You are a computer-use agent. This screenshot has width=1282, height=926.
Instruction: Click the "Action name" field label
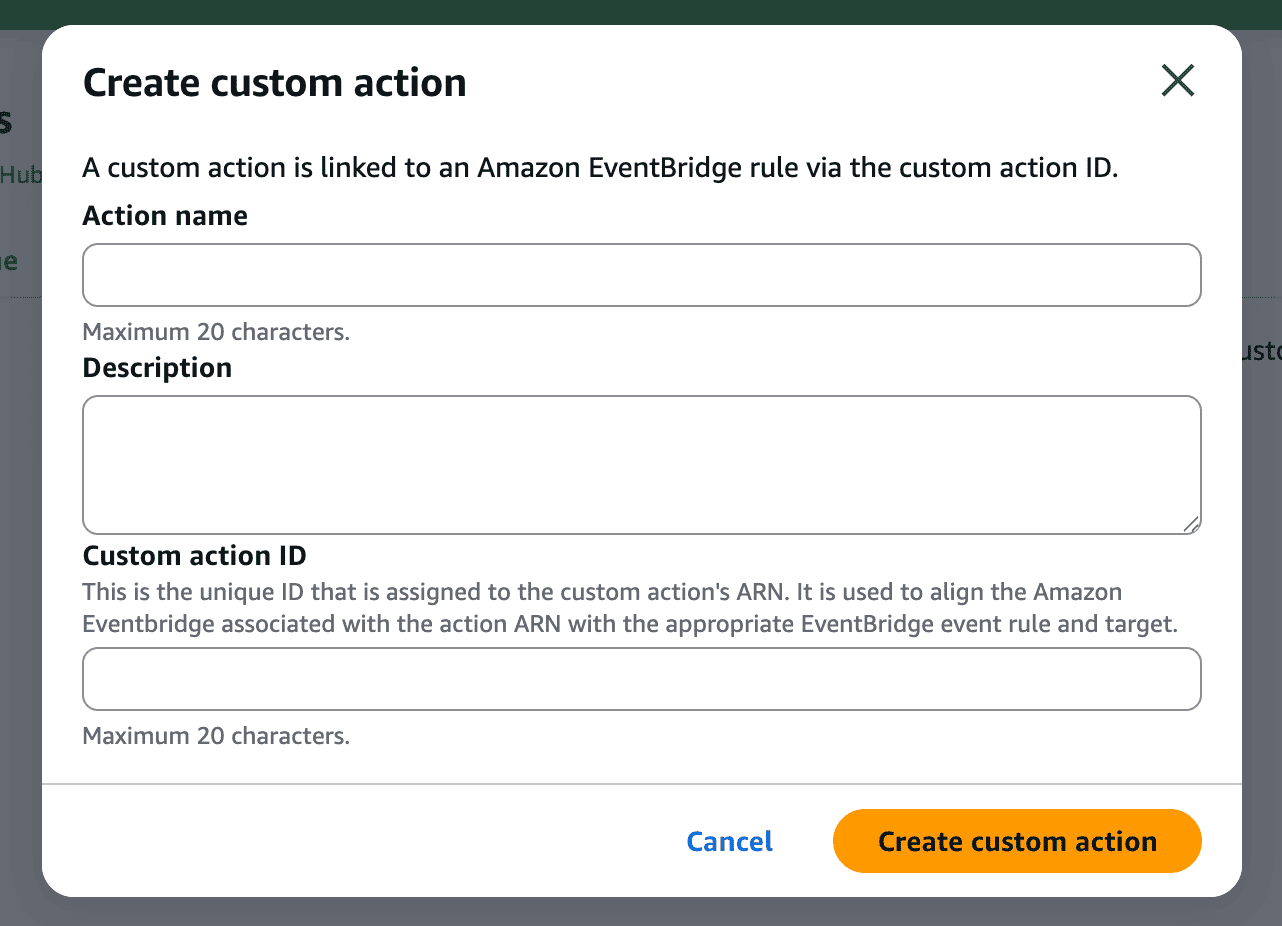[165, 216]
